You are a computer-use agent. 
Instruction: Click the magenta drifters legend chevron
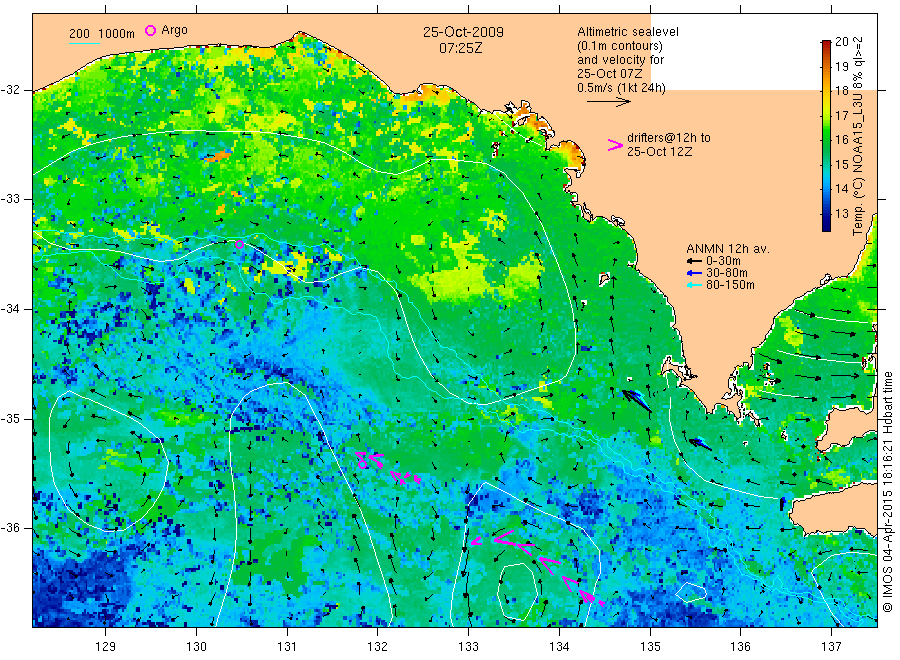pos(614,145)
